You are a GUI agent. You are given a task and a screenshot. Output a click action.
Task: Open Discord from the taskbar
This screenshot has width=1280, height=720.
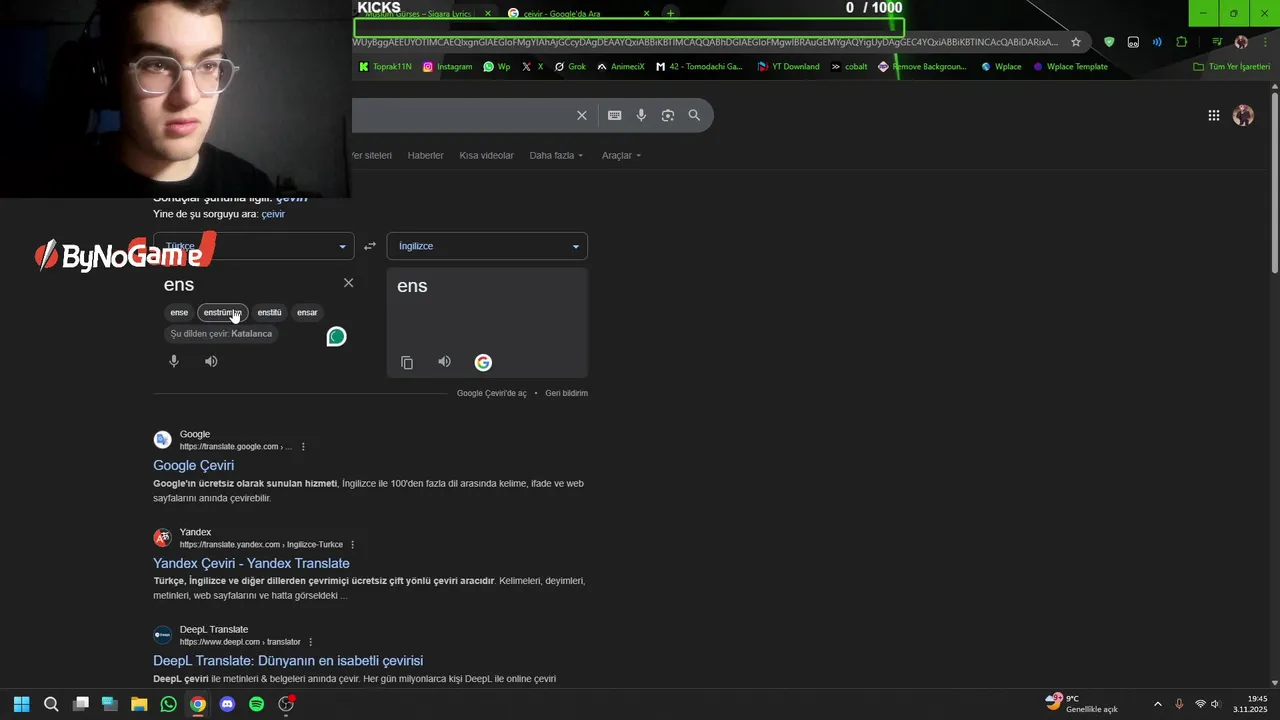(227, 704)
